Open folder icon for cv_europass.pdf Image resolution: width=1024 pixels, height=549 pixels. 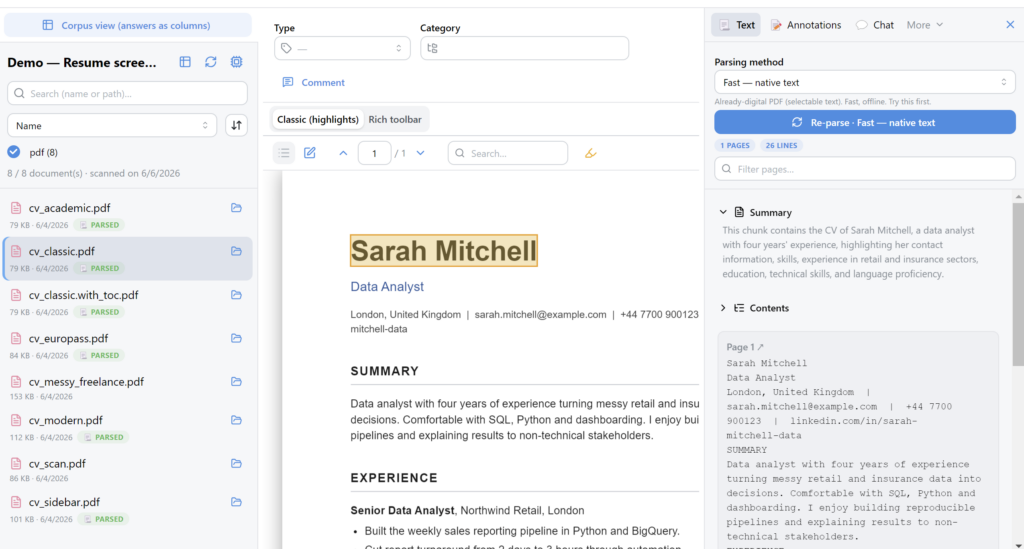[x=236, y=338]
